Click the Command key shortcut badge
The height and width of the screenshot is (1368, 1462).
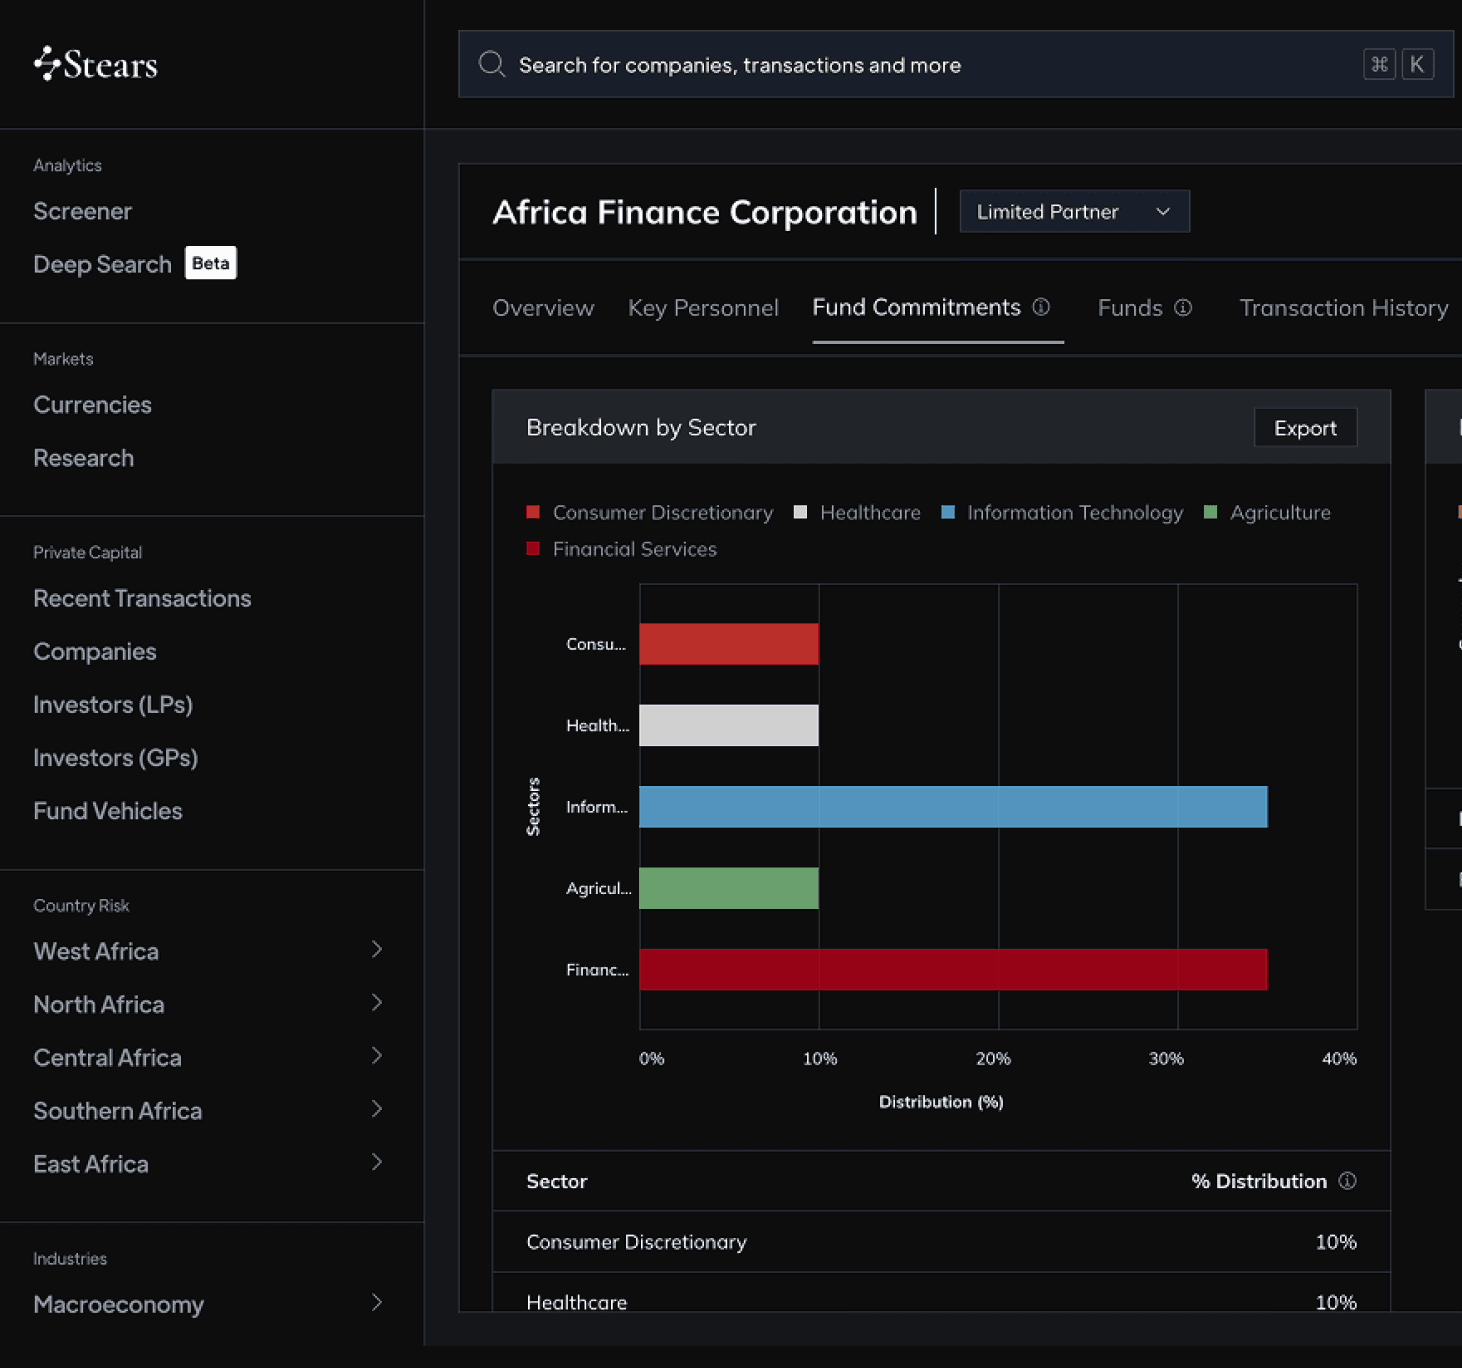click(x=1379, y=64)
